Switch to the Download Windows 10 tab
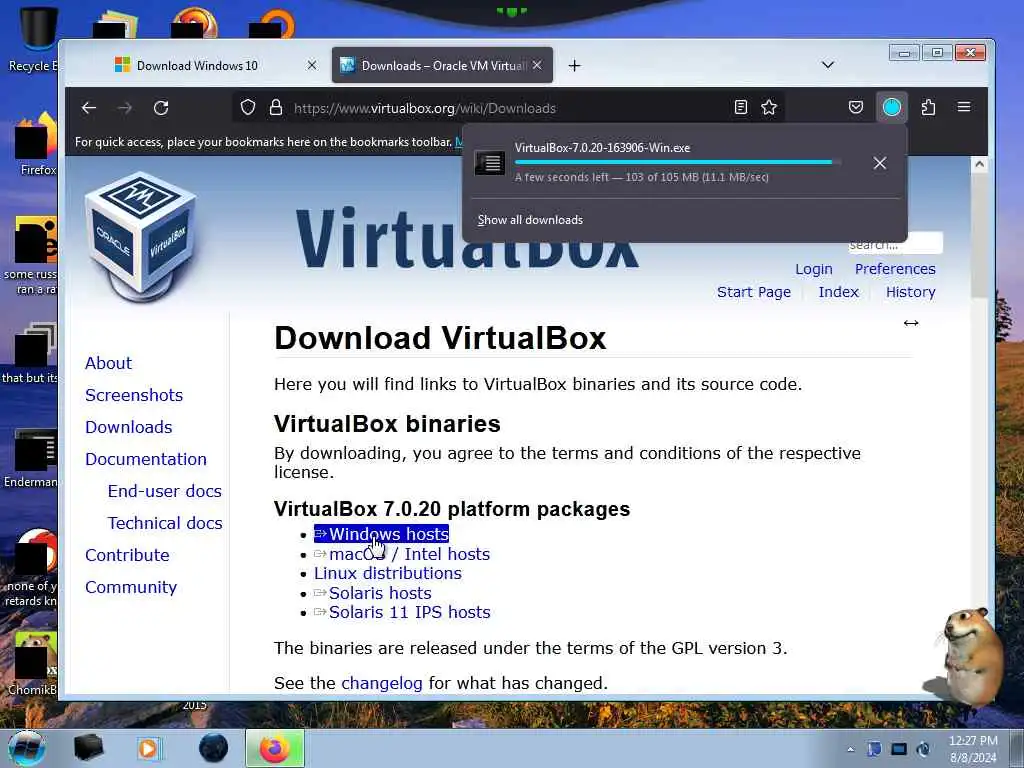The image size is (1024, 768). (197, 65)
